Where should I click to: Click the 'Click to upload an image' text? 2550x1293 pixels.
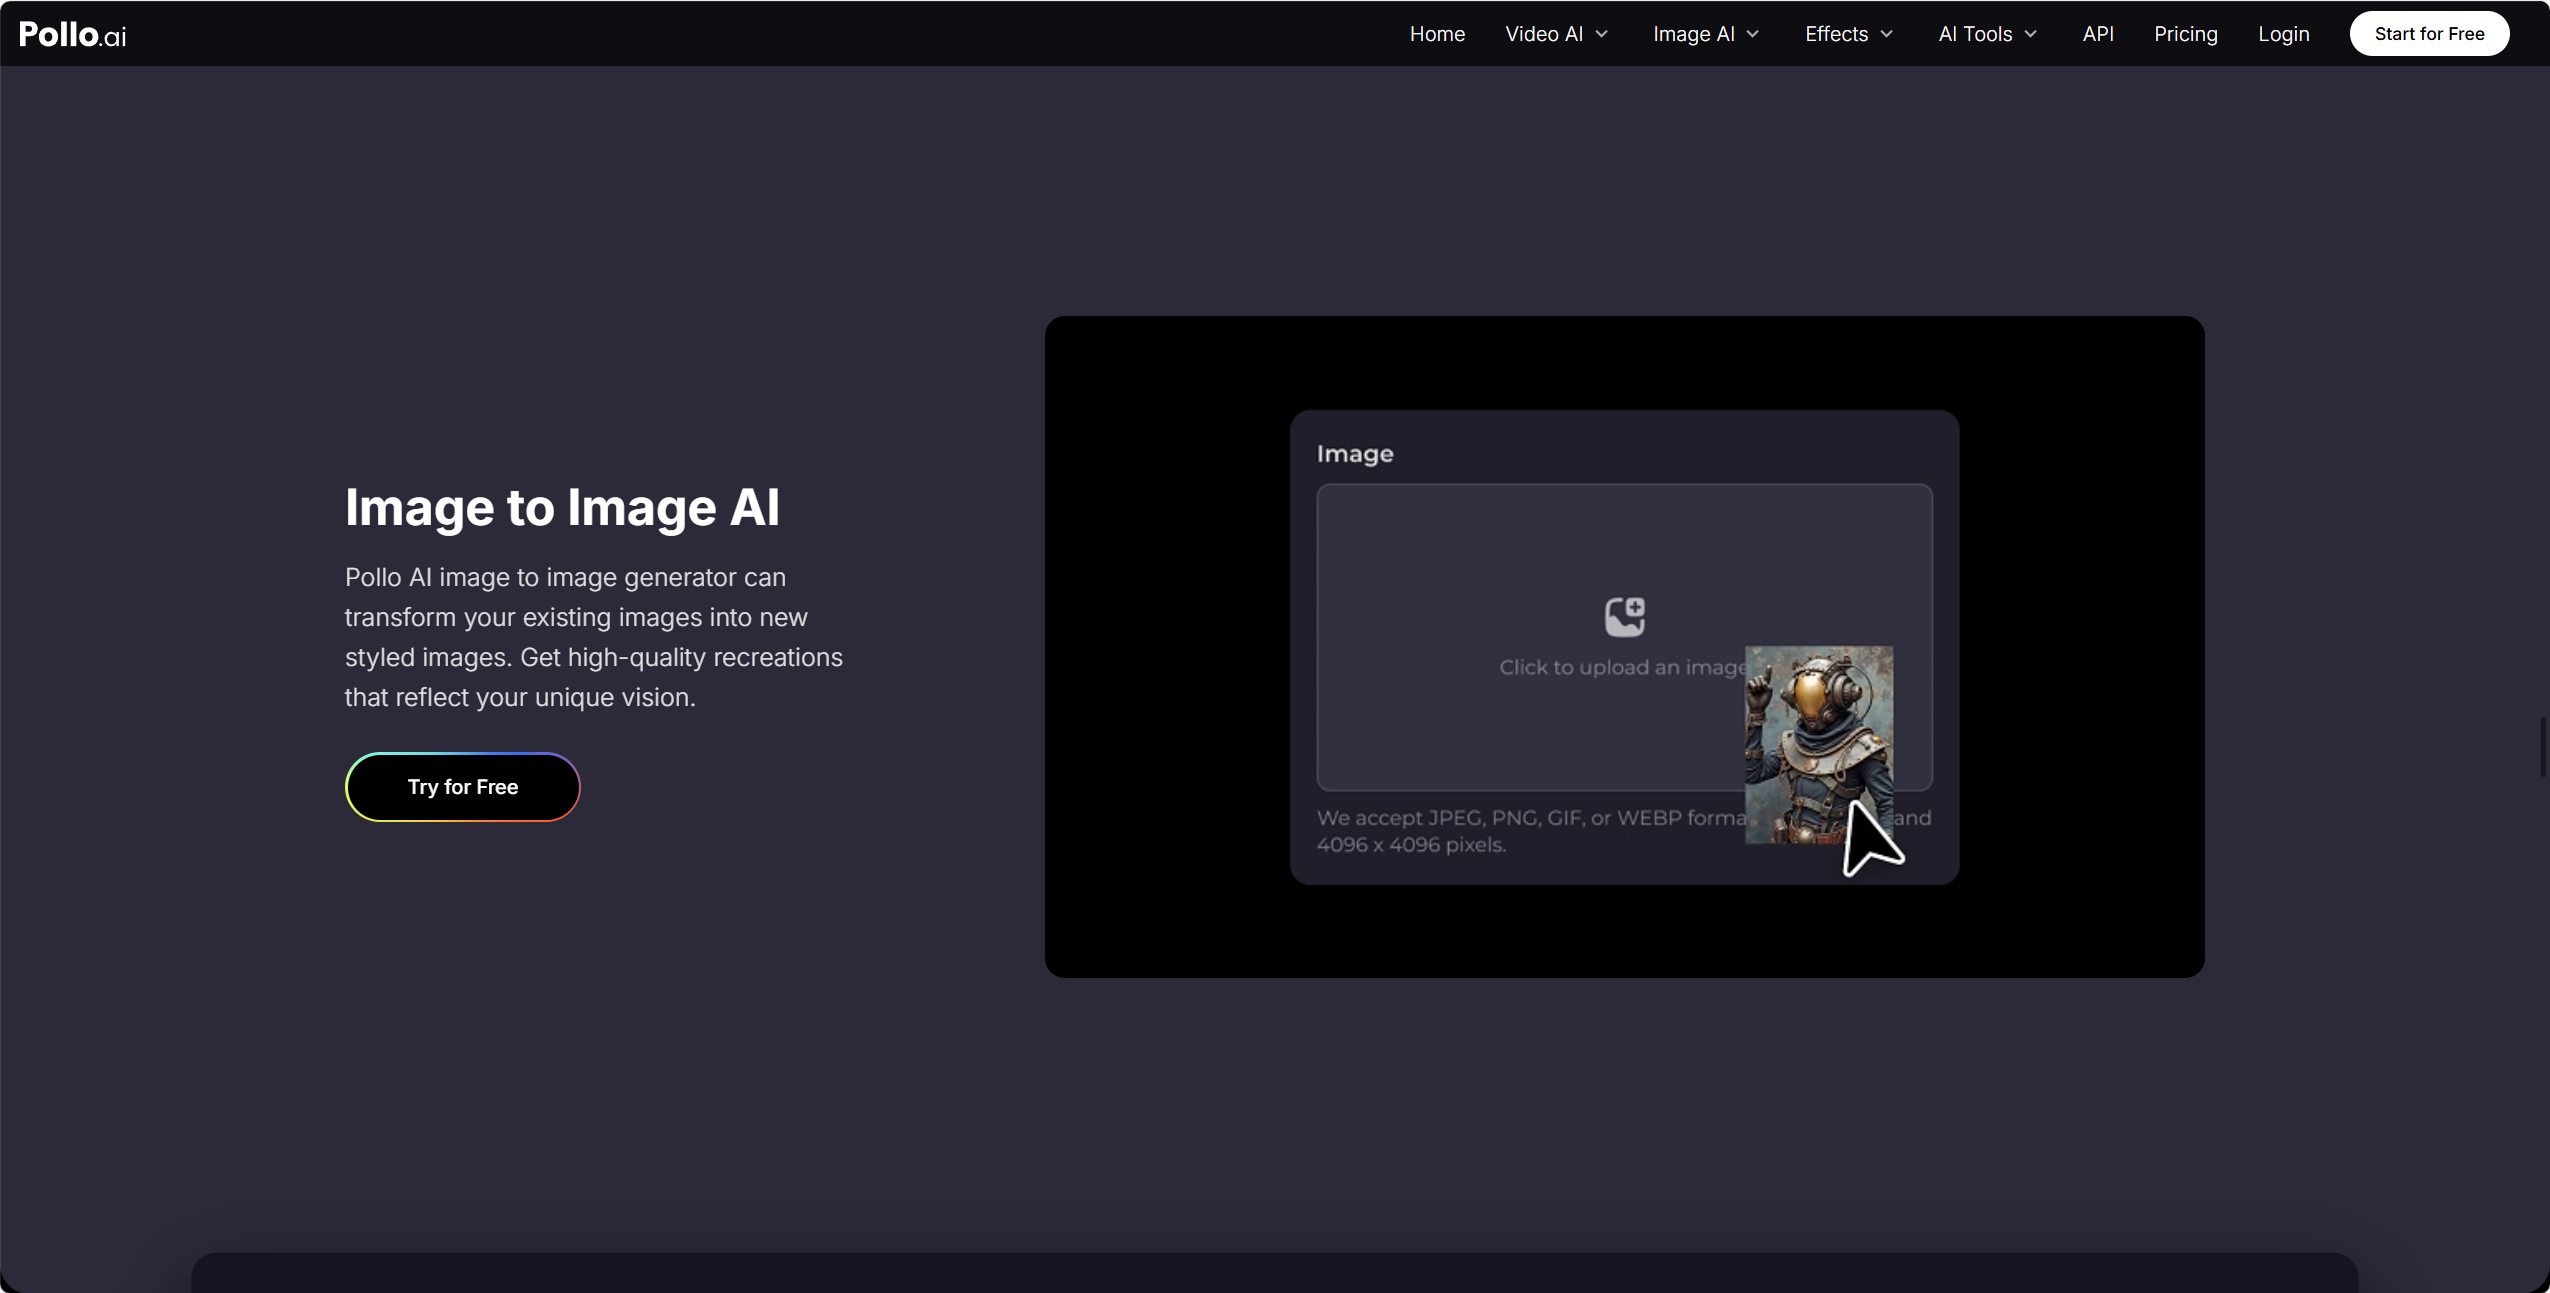[x=1622, y=667]
